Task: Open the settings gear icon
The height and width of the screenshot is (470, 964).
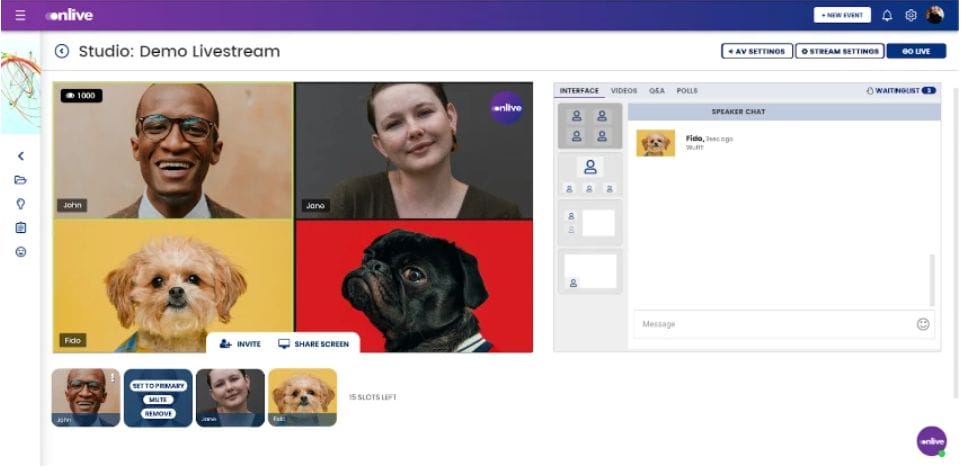Action: 910,15
